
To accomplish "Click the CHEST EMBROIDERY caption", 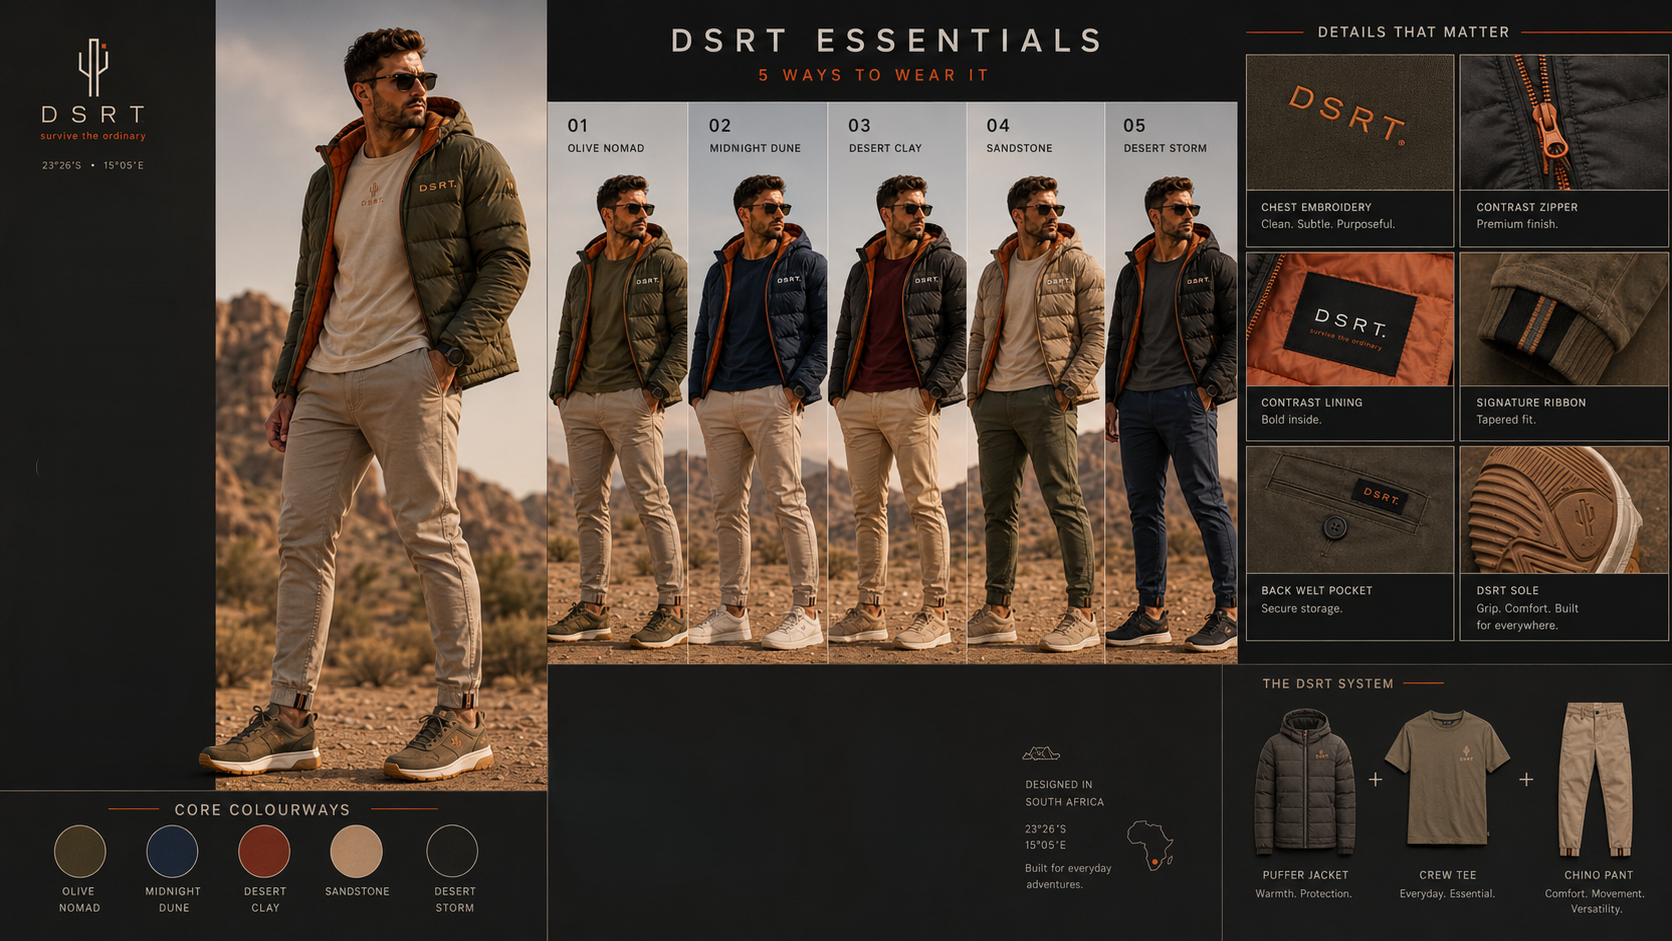I will [x=1316, y=207].
